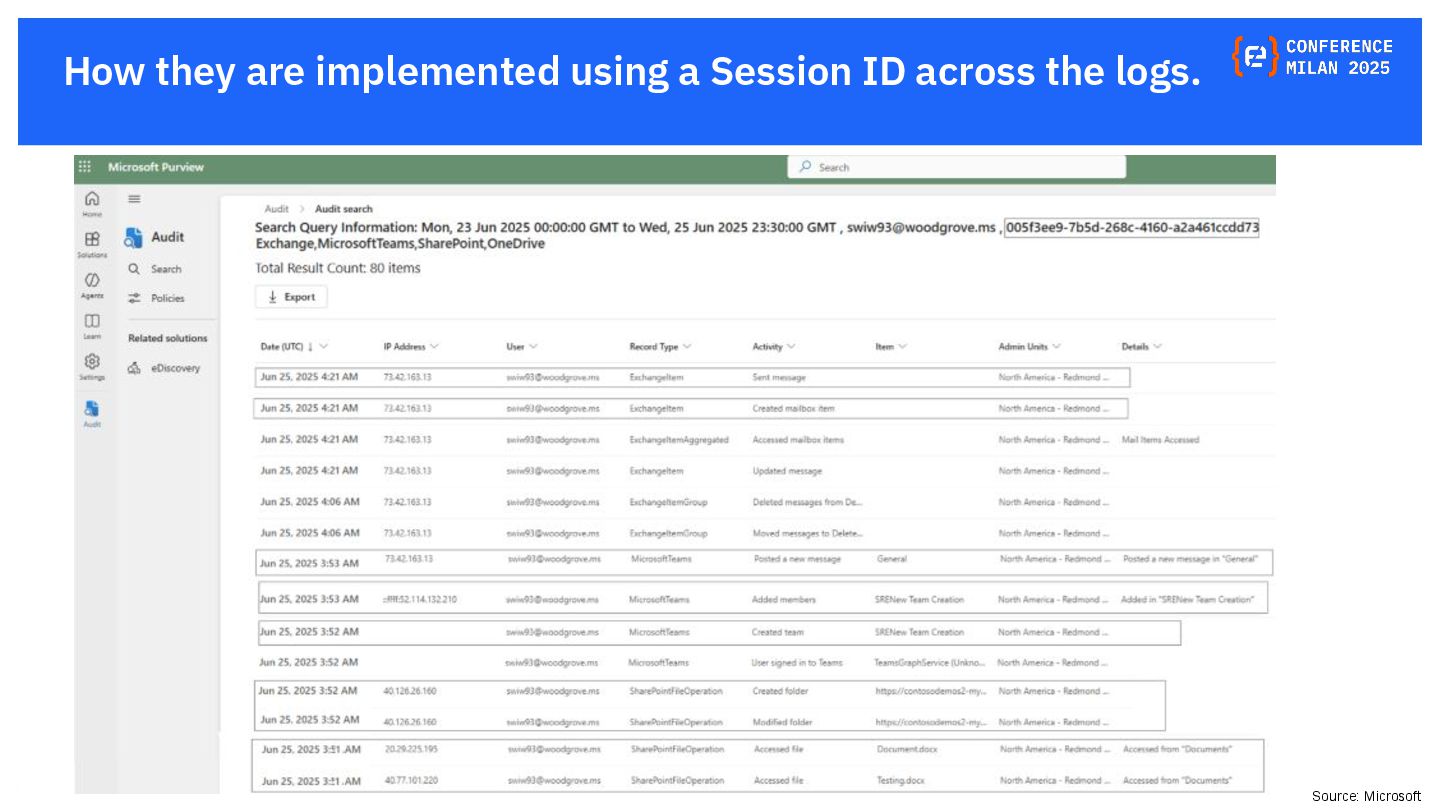This screenshot has height=810, width=1440.
Task: Open eDiscovery related solution
Action: click(164, 368)
